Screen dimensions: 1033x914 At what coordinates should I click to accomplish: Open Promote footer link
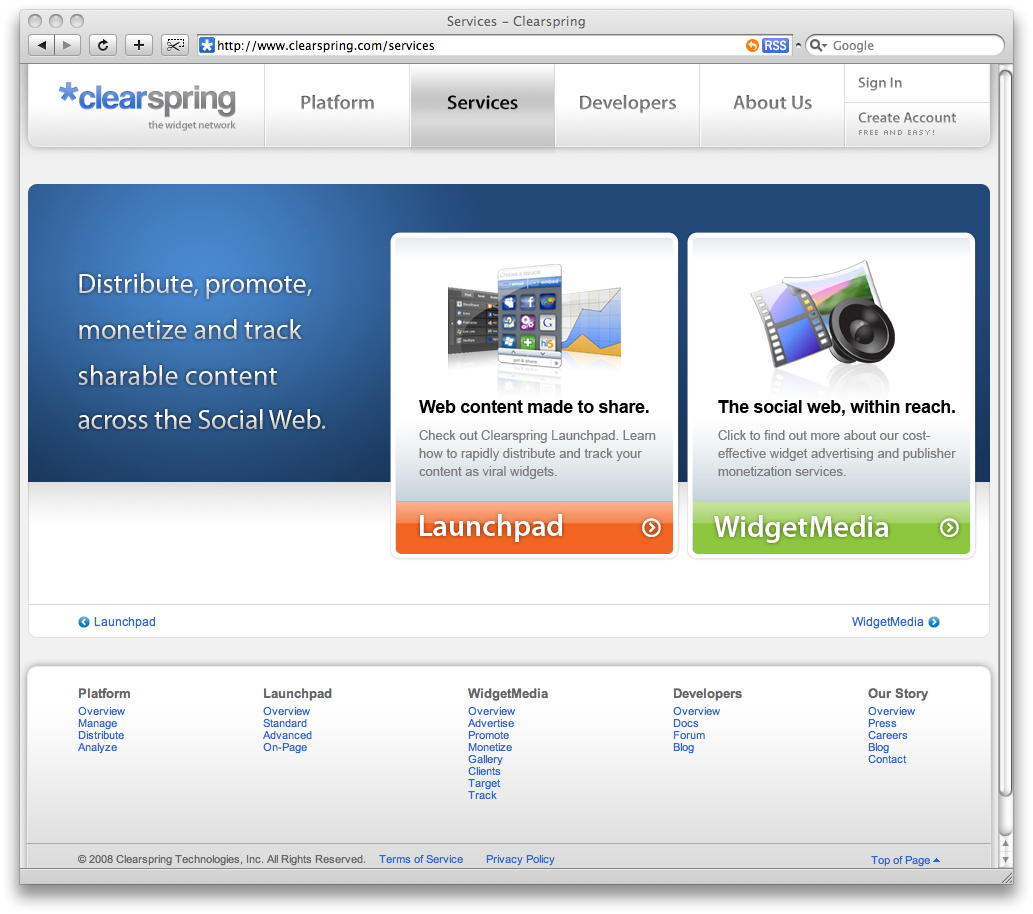[x=488, y=735]
